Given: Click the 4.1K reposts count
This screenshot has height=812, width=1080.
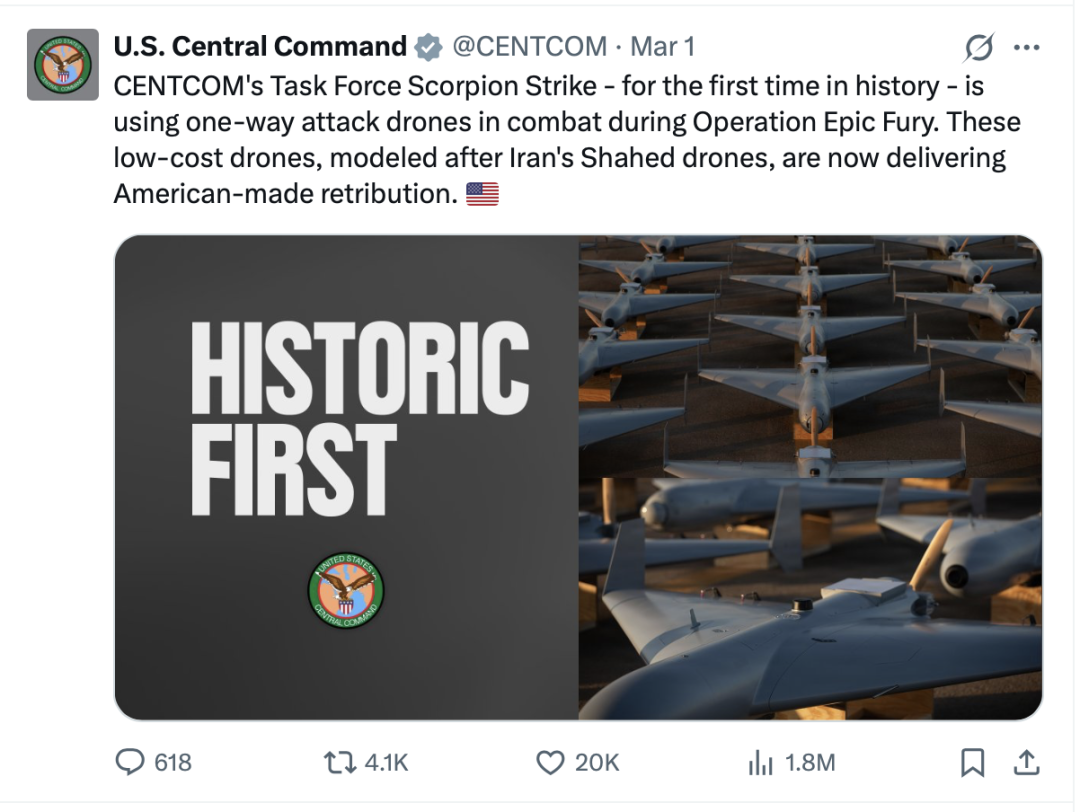Looking at the screenshot, I should (386, 763).
